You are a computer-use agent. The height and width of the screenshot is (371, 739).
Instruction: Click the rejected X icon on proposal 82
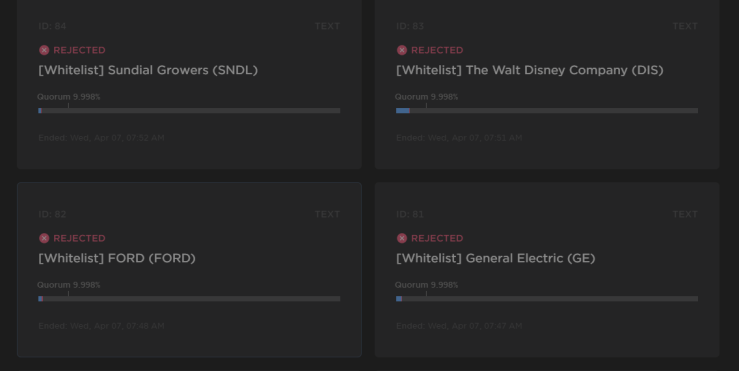(x=44, y=238)
